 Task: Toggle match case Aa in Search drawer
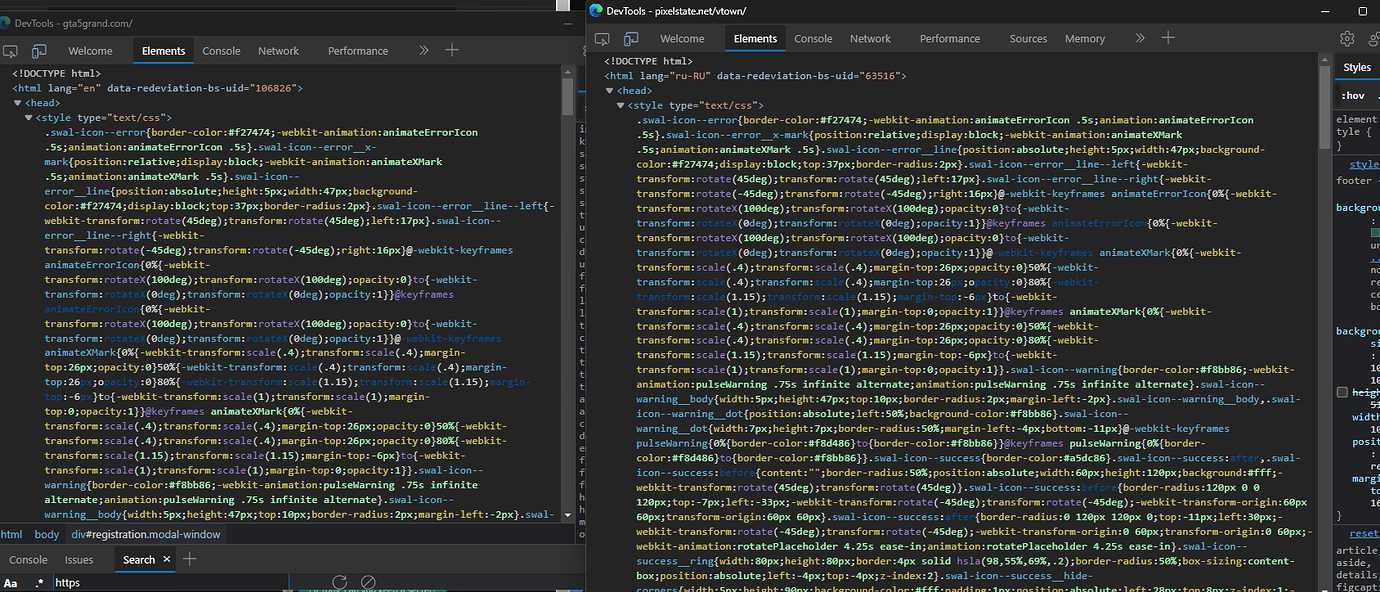pyautogui.click(x=11, y=583)
